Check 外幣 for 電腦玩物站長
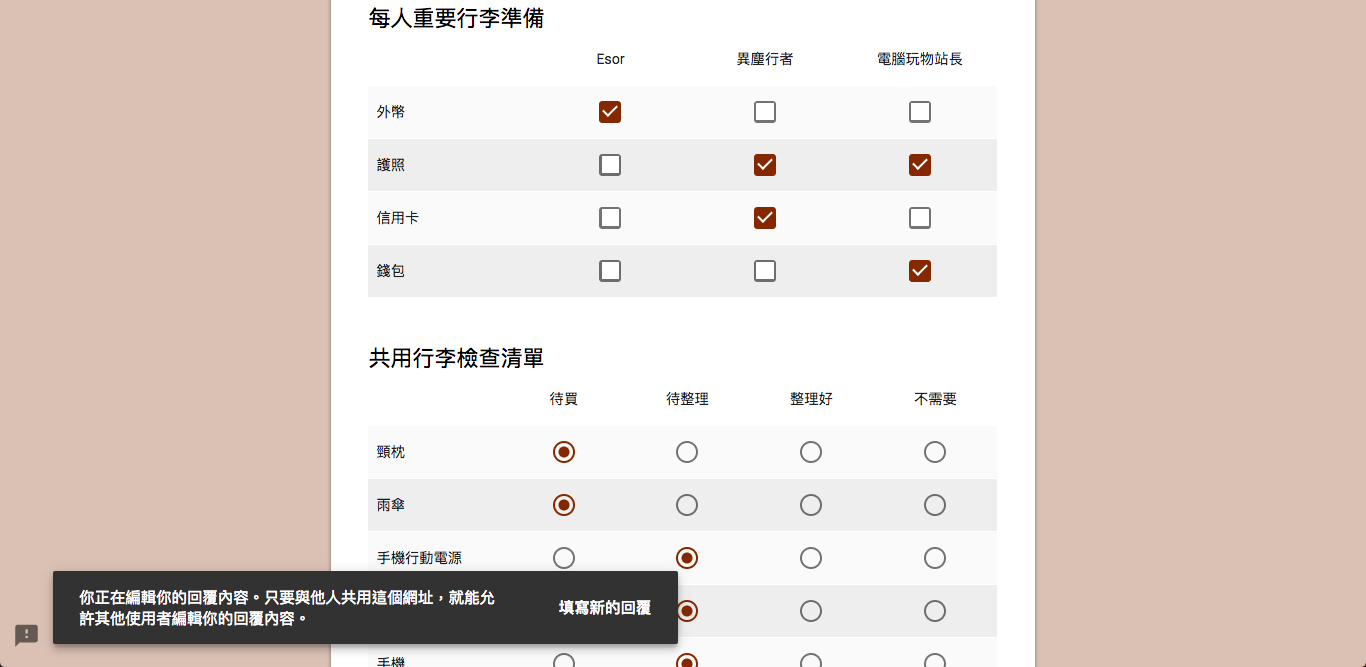1366x667 pixels. click(x=920, y=112)
